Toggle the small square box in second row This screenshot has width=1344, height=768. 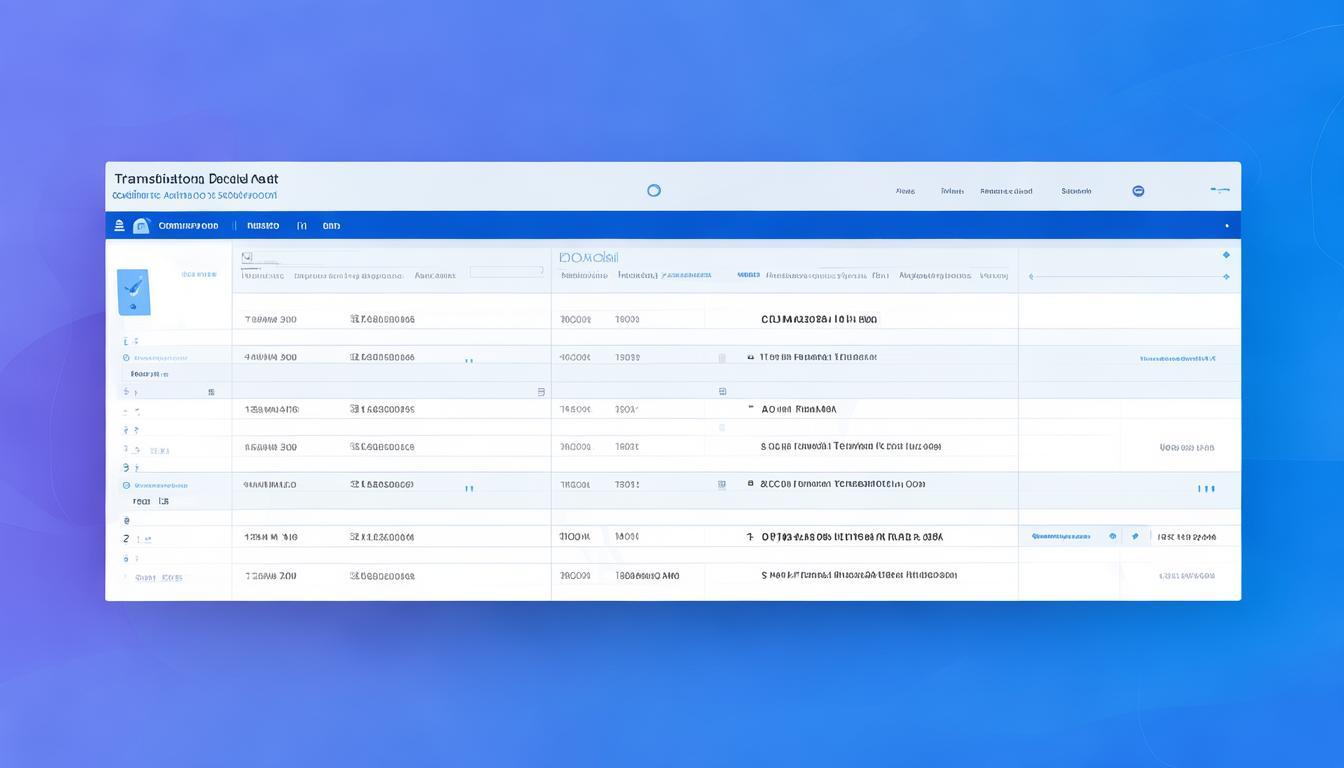pos(722,357)
